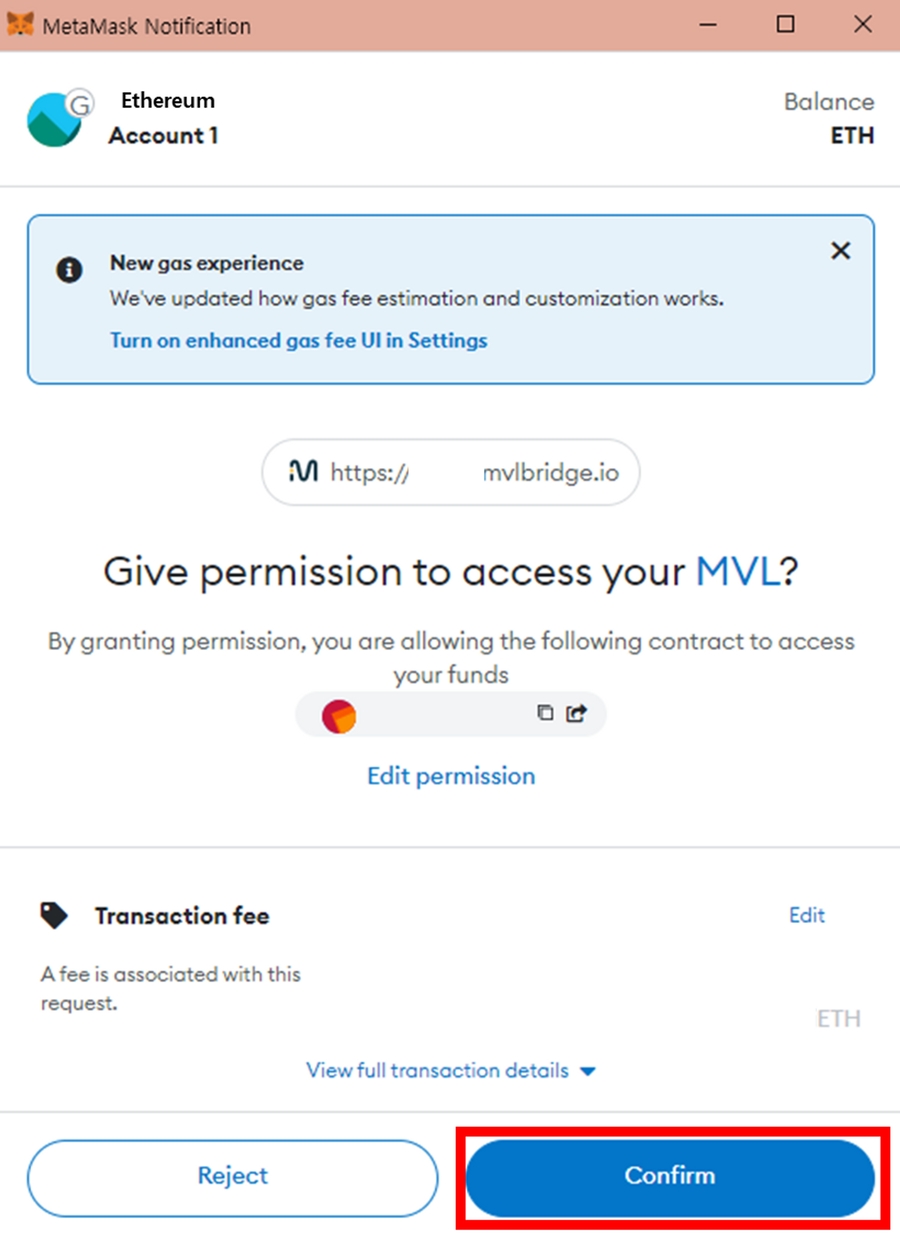The image size is (900, 1234).
Task: Edit the transaction fee
Action: (x=807, y=915)
